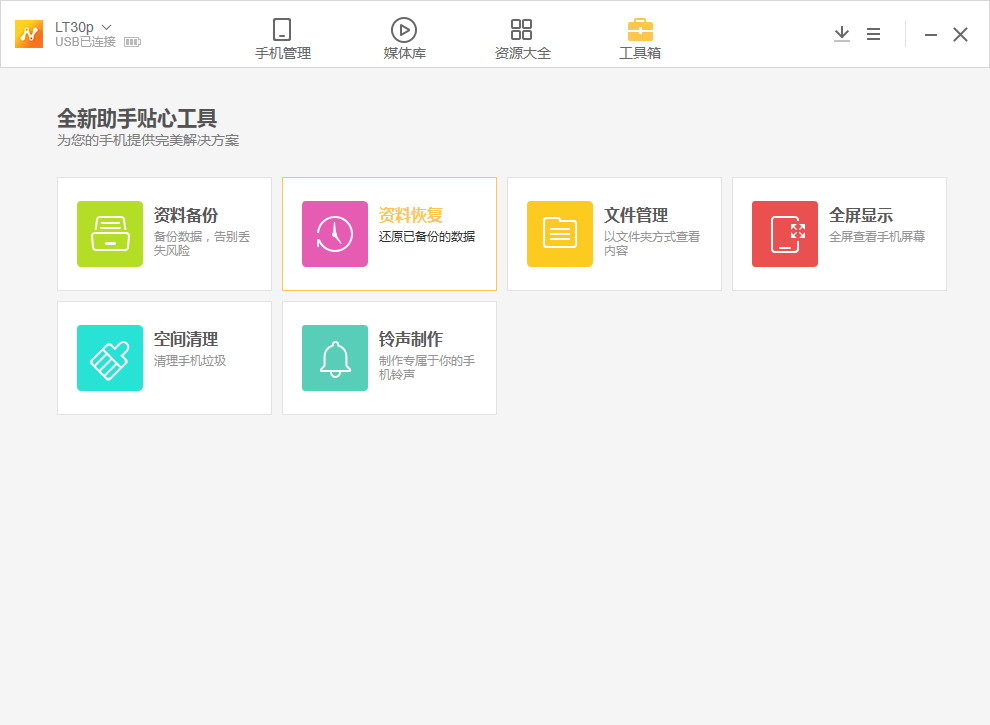Screen dimensions: 990x725
Task: Click the USB已连接 status text
Action: point(85,42)
